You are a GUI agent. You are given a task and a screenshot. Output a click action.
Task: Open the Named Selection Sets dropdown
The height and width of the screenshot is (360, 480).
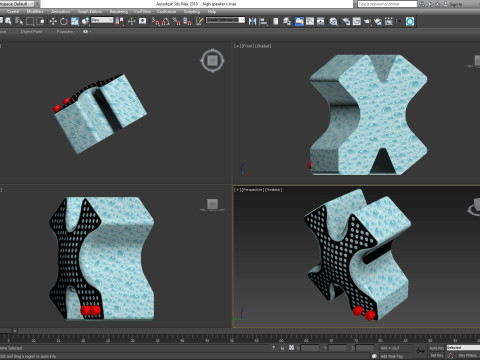tap(225, 20)
